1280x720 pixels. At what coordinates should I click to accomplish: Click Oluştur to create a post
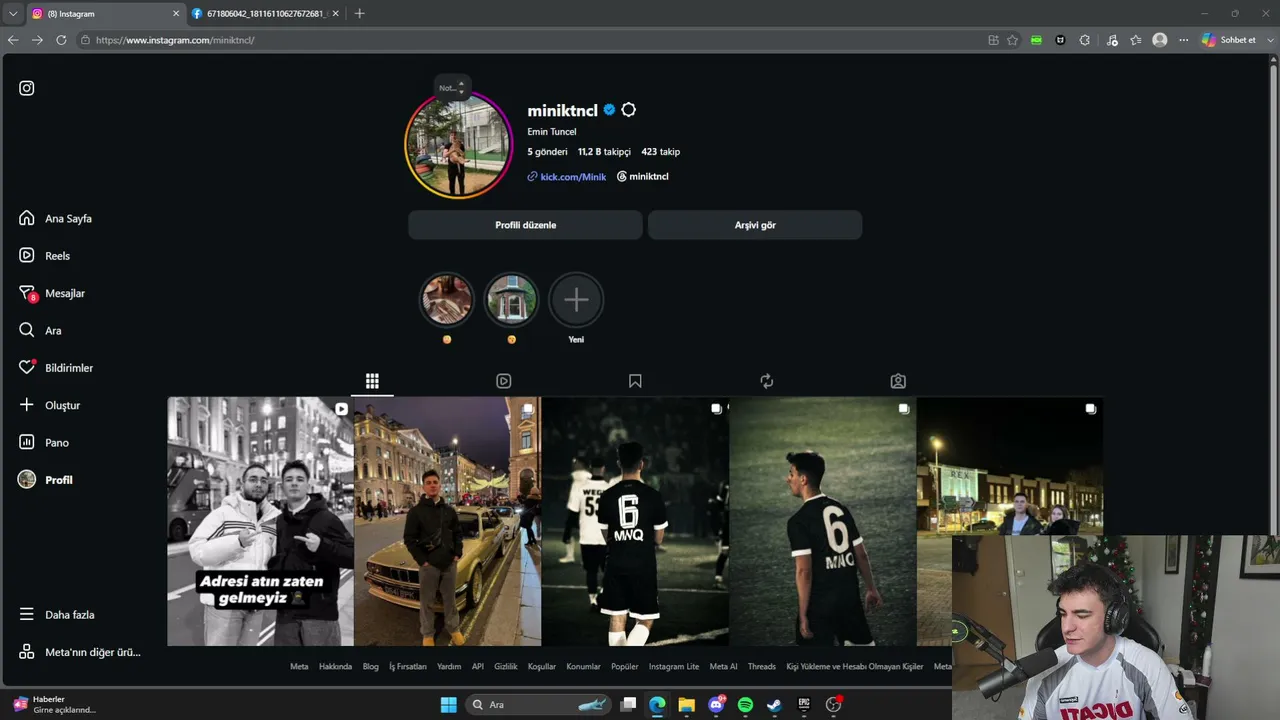click(x=49, y=405)
